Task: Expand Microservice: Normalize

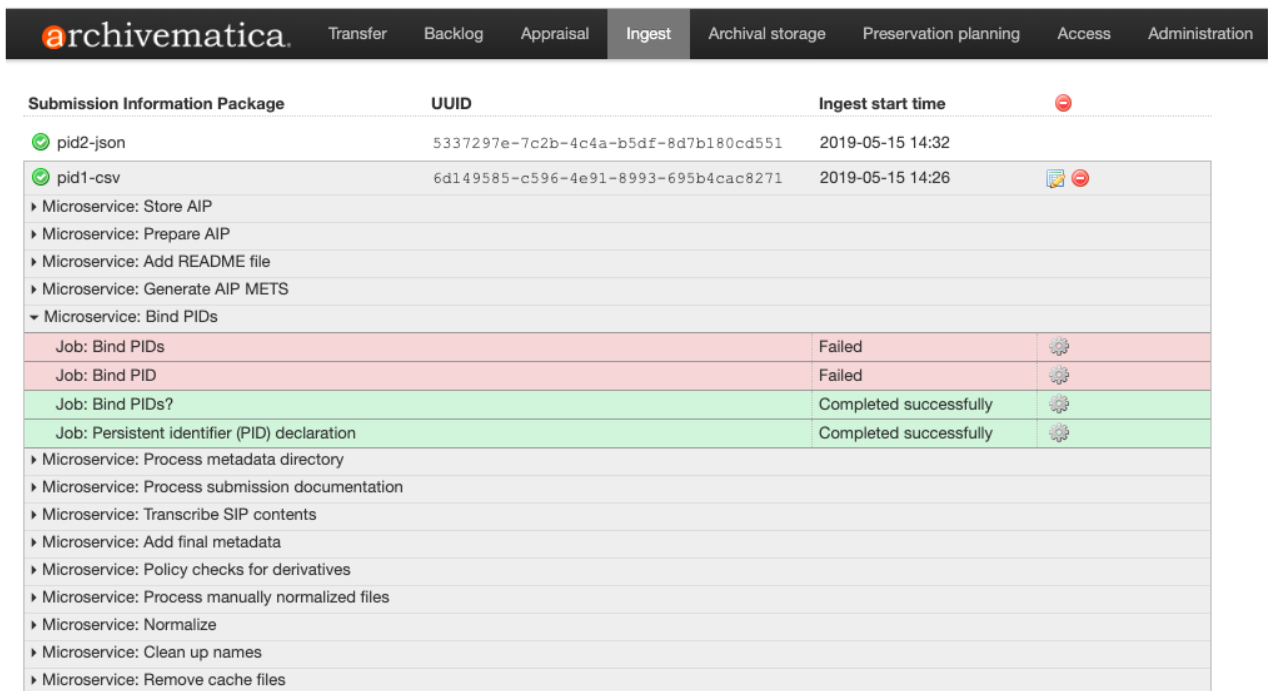Action: point(124,625)
